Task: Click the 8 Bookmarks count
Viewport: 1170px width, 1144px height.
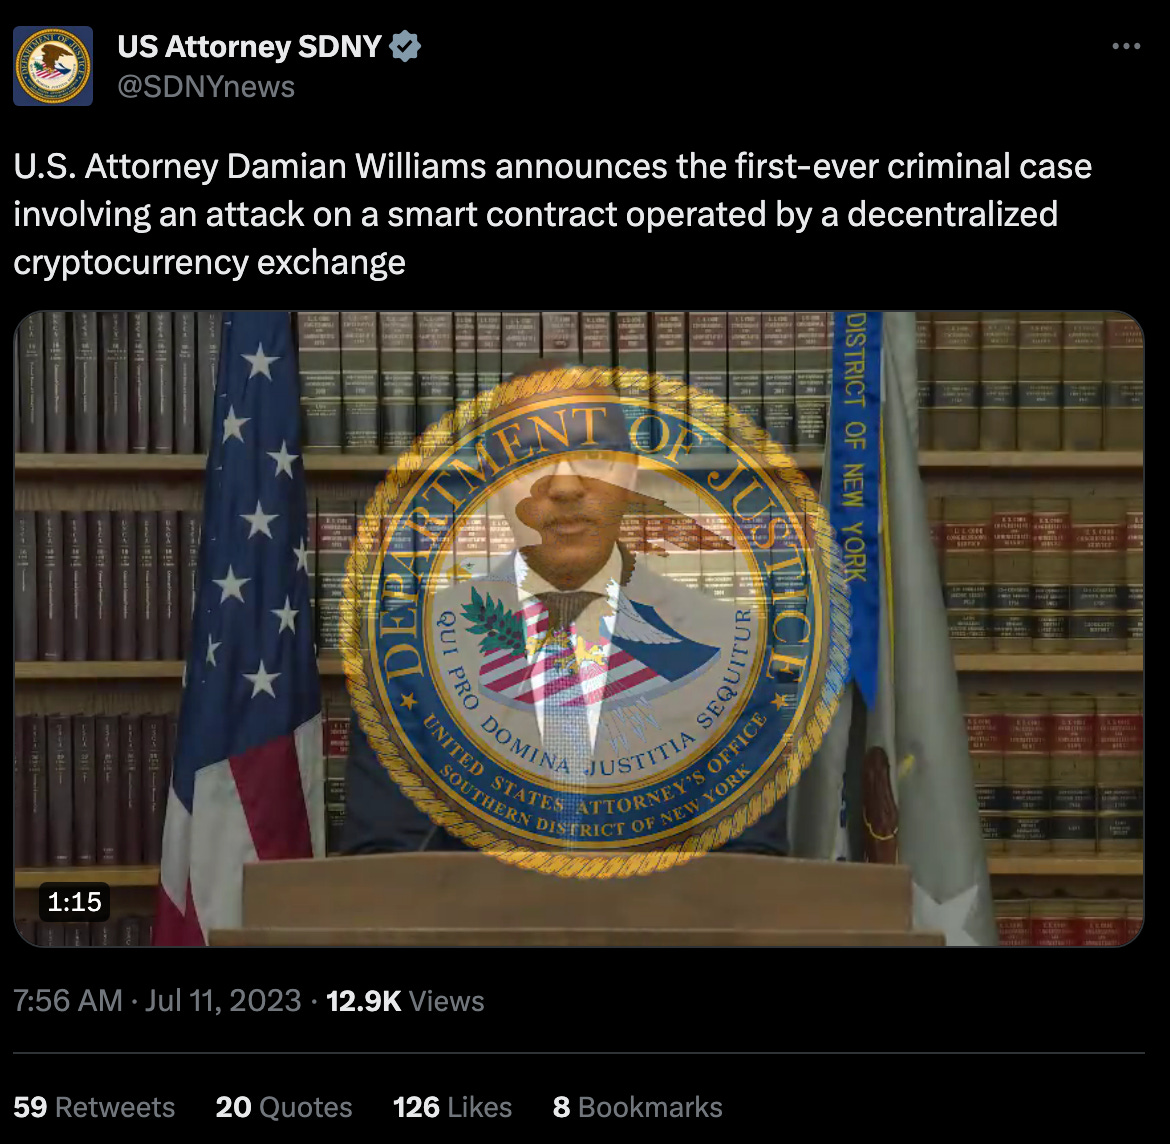Action: (x=637, y=1107)
